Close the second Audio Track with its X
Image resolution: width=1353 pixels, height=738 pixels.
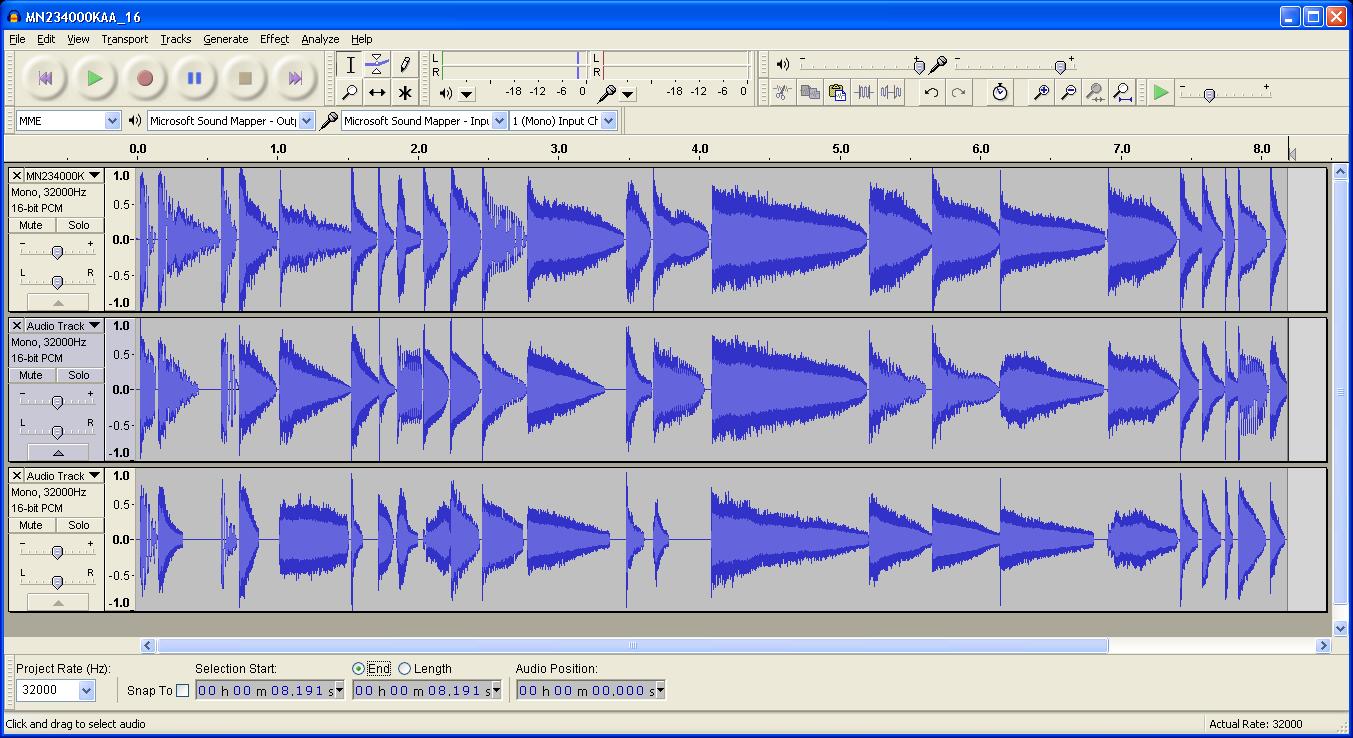pyautogui.click(x=16, y=326)
